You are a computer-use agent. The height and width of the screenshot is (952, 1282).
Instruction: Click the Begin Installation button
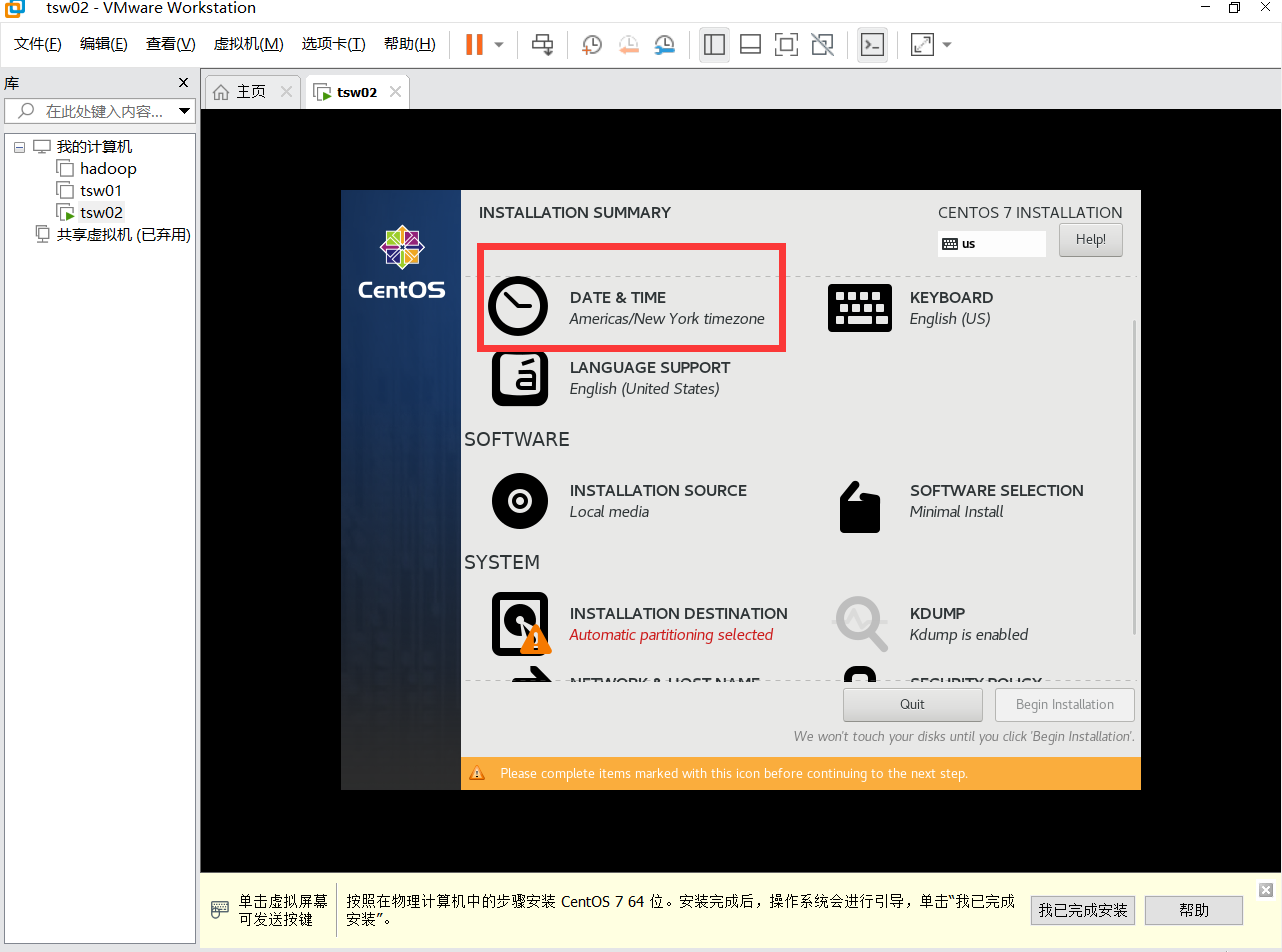tap(1064, 704)
